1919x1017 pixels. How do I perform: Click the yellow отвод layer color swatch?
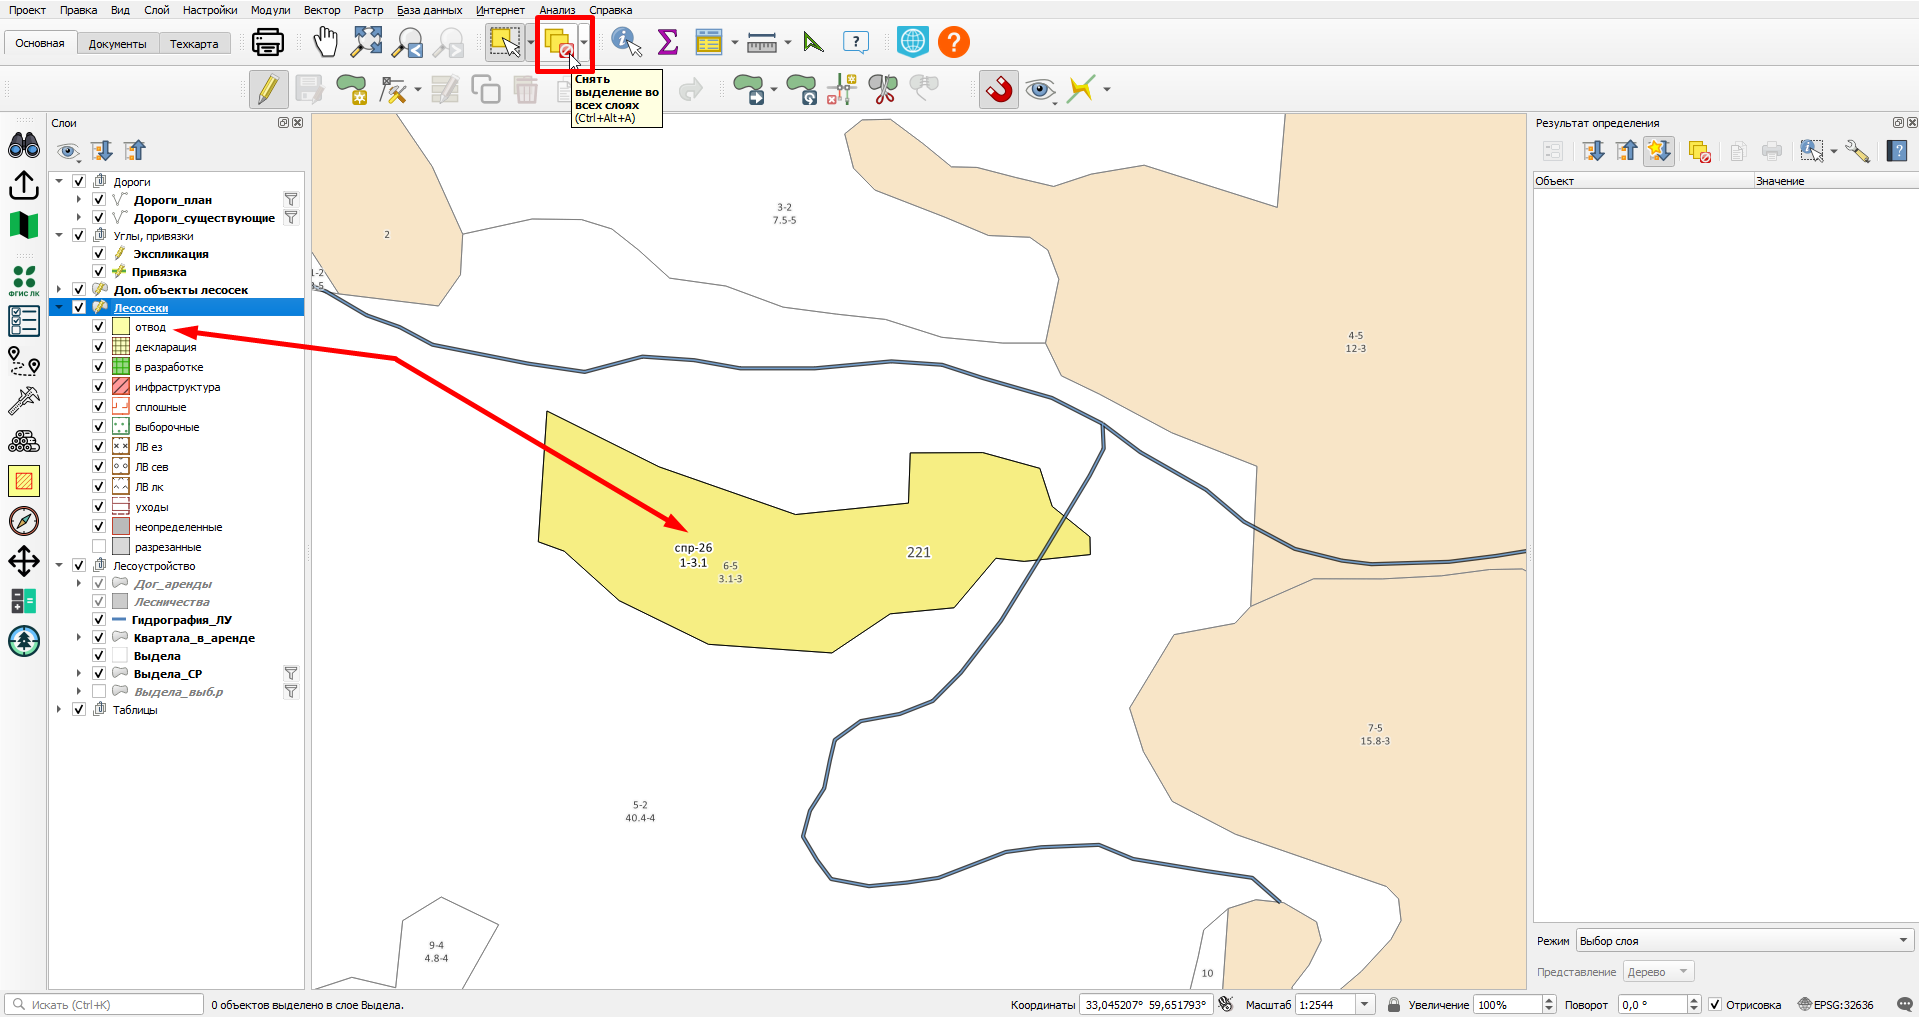pos(121,327)
